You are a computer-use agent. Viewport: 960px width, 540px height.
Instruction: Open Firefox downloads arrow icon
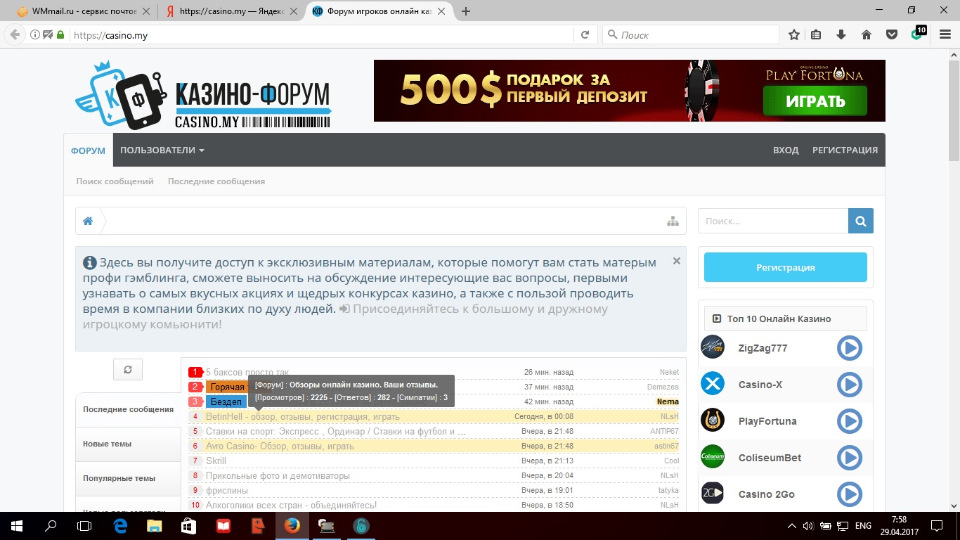click(841, 35)
